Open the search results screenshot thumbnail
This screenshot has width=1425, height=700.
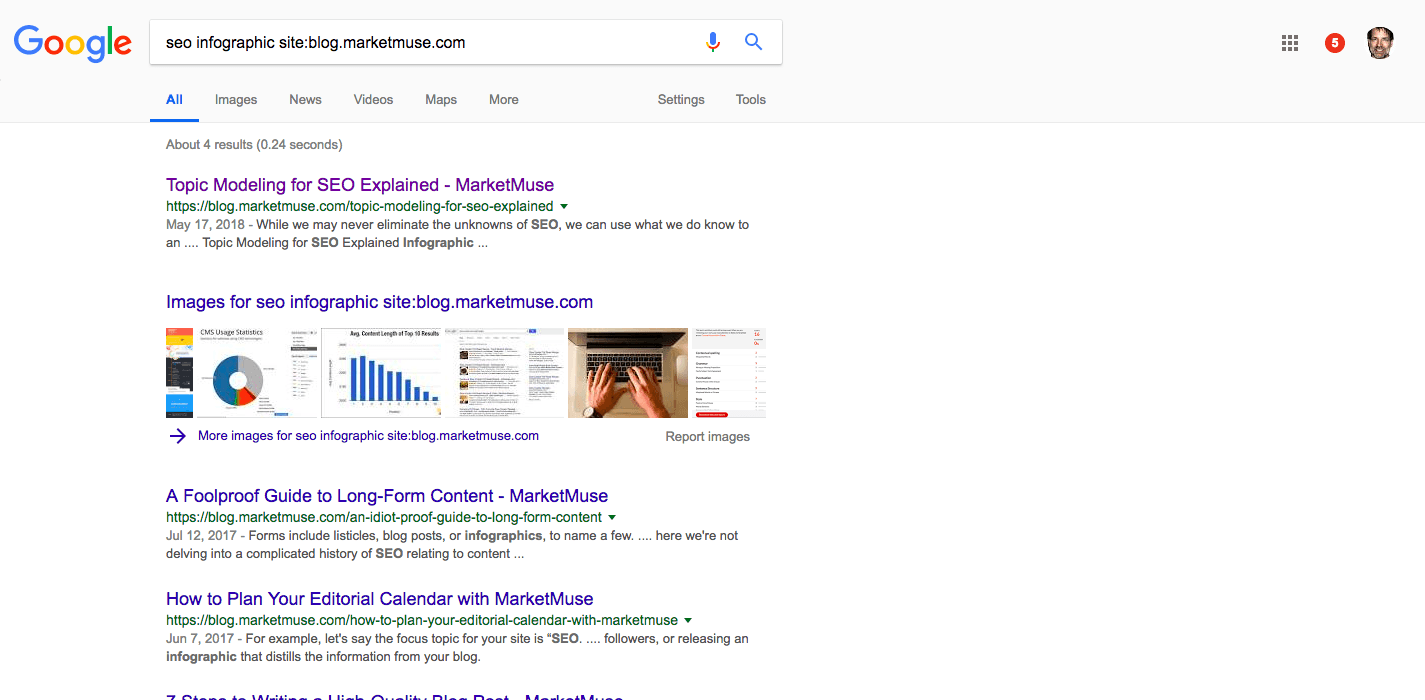(x=504, y=372)
